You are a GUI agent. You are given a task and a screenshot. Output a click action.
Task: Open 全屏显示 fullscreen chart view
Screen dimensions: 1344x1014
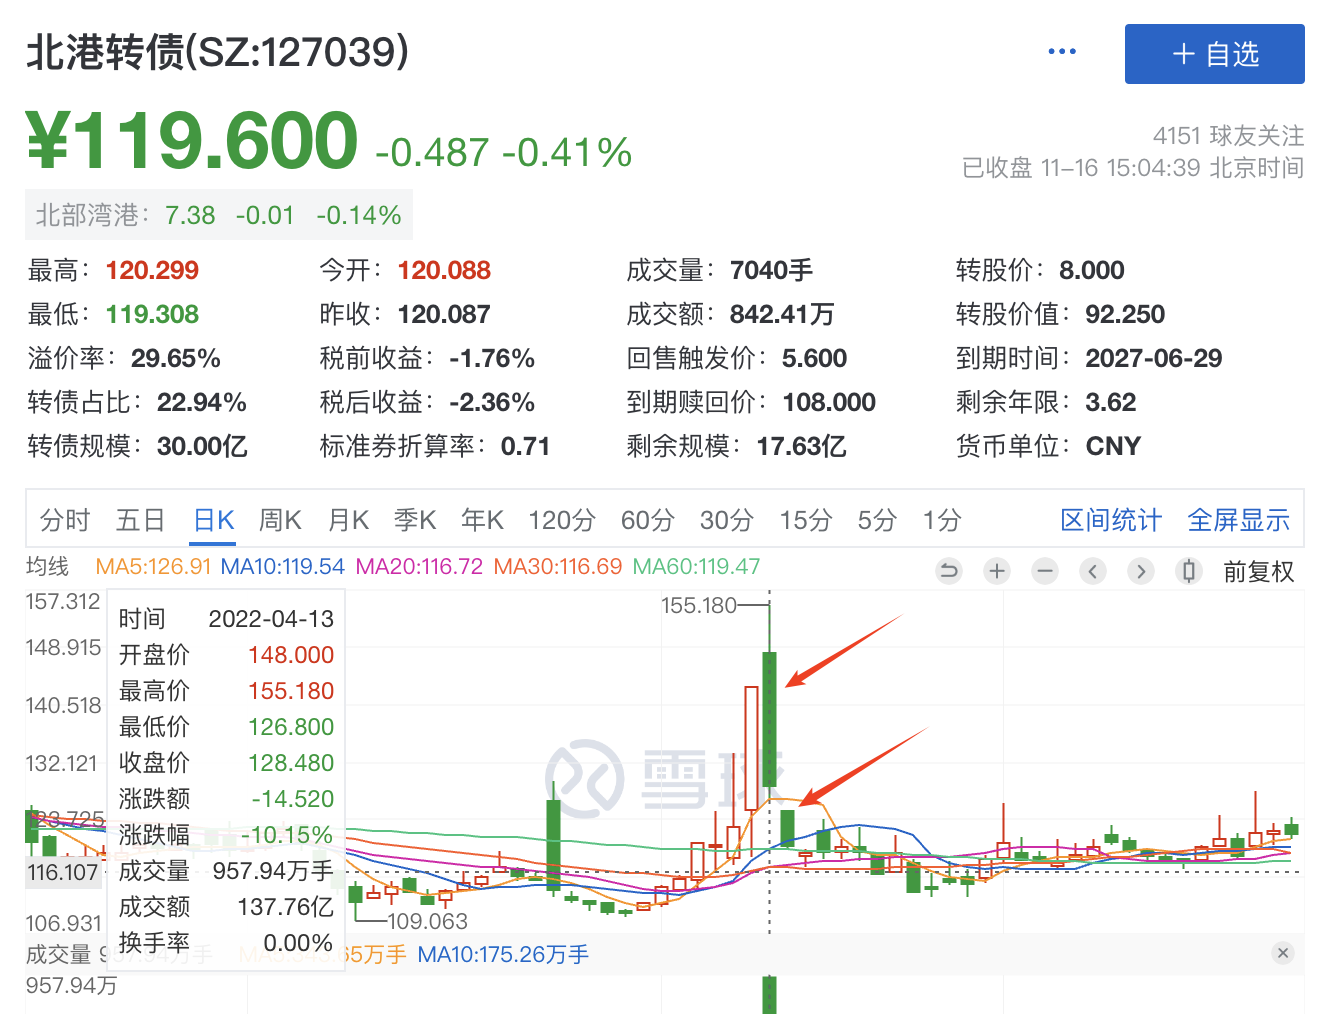point(1238,520)
